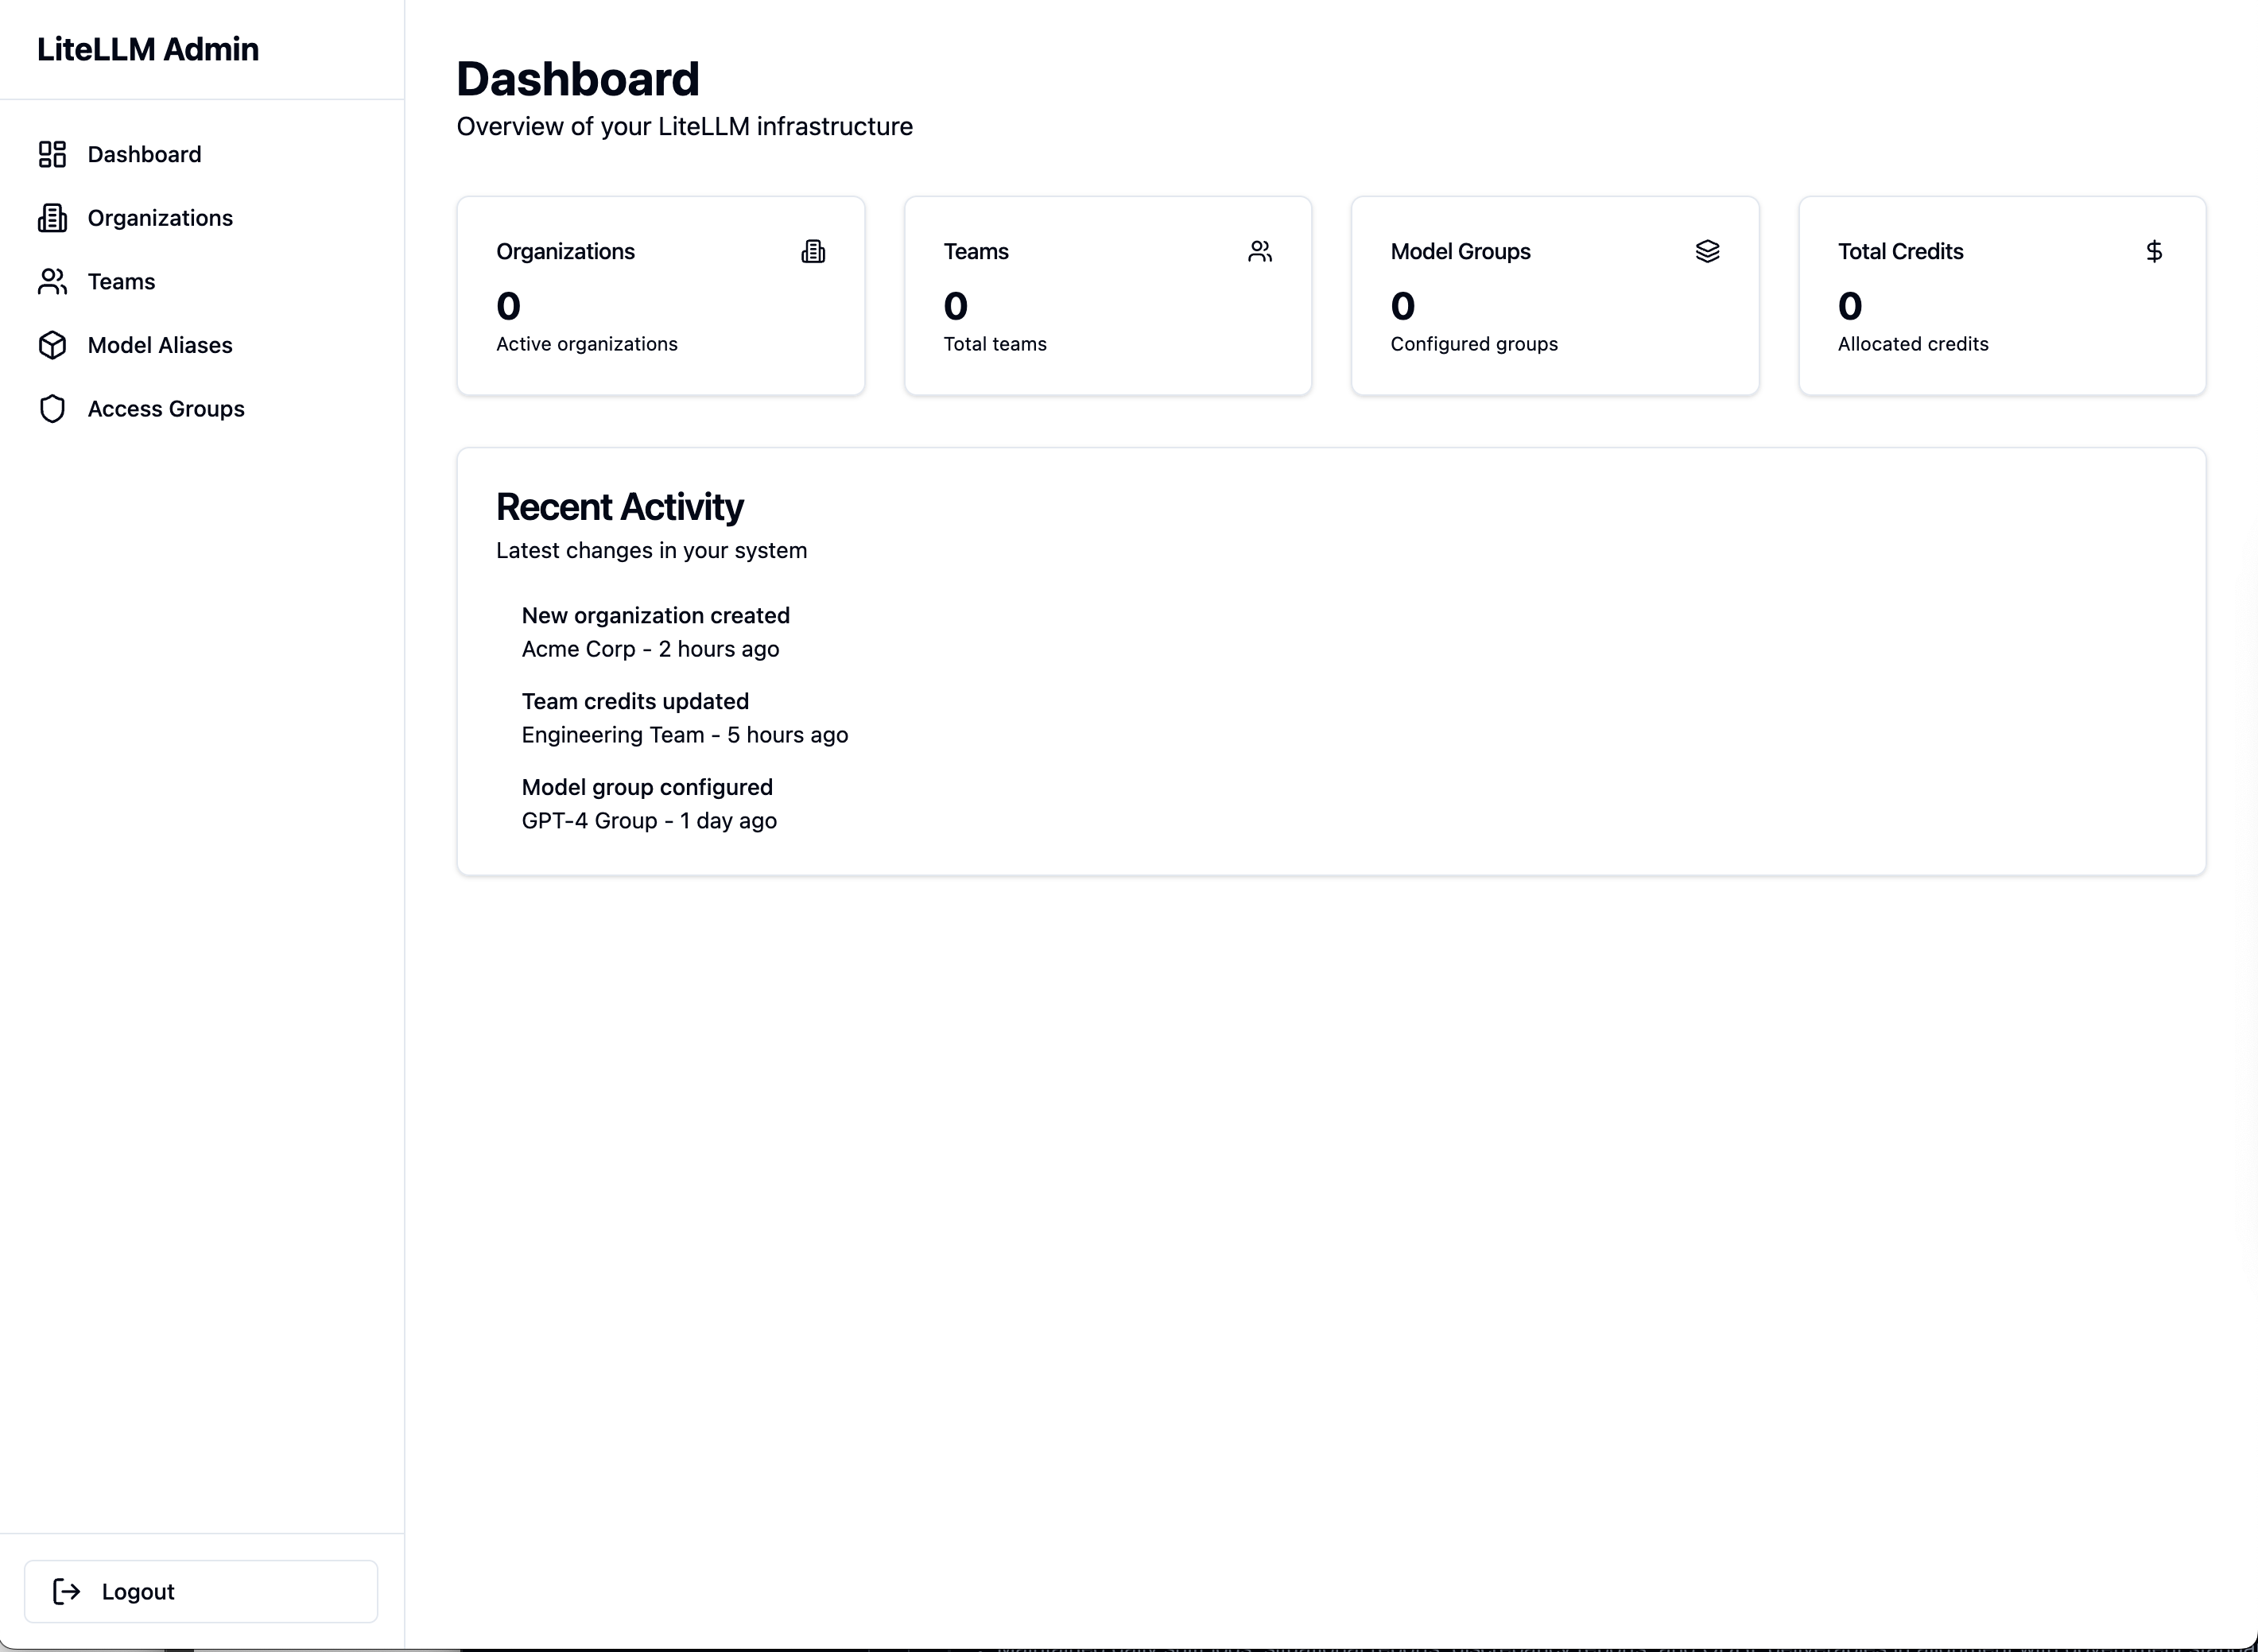Click the Teams people icon in sidebar
The width and height of the screenshot is (2258, 1652).
coord(53,281)
